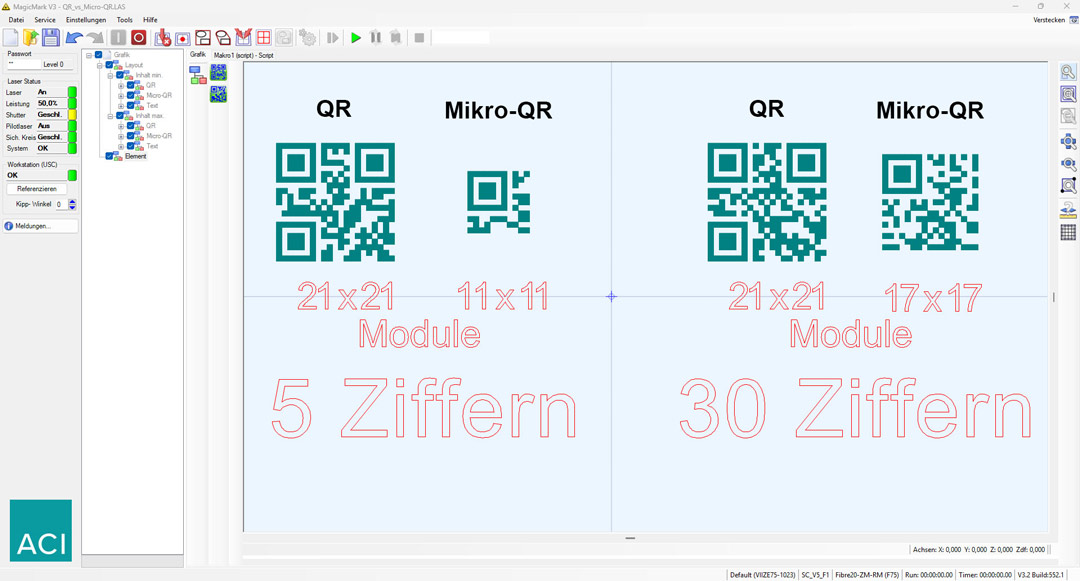Click the red M-shaped marking icon

(x=242, y=36)
